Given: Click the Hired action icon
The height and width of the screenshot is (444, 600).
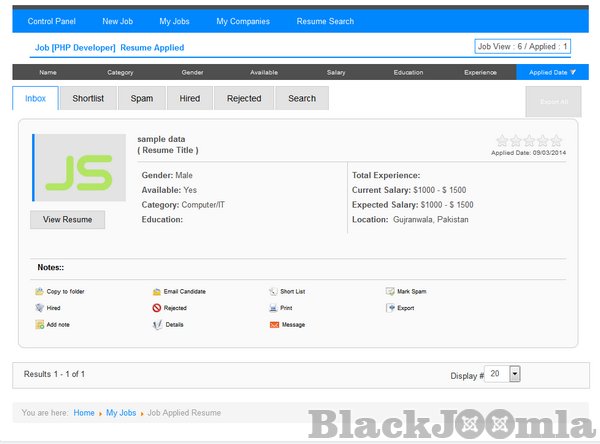Looking at the screenshot, I should (39, 308).
